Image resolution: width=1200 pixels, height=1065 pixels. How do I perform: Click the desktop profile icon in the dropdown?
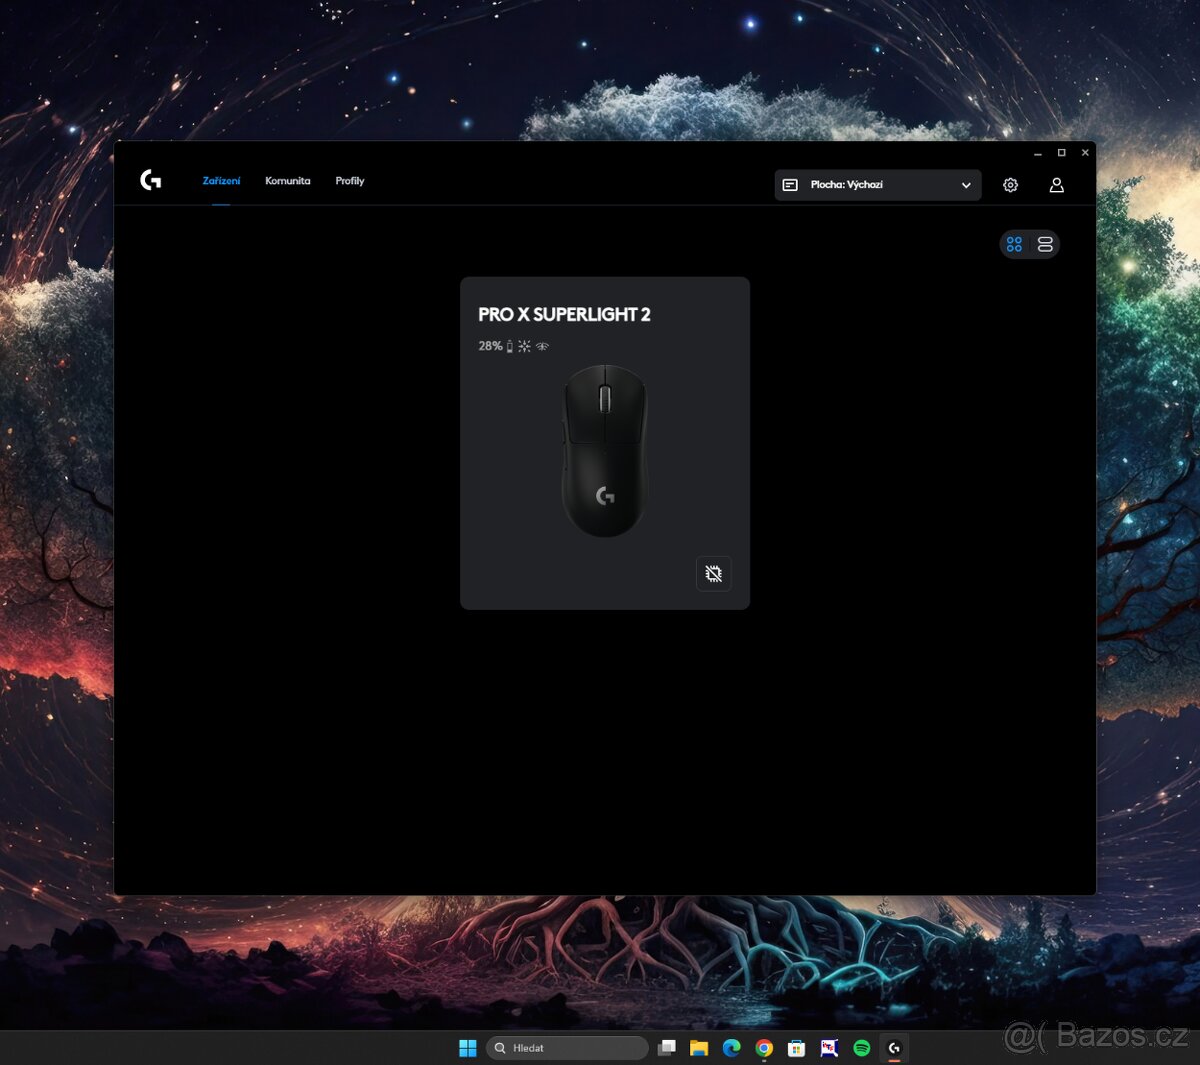(790, 184)
